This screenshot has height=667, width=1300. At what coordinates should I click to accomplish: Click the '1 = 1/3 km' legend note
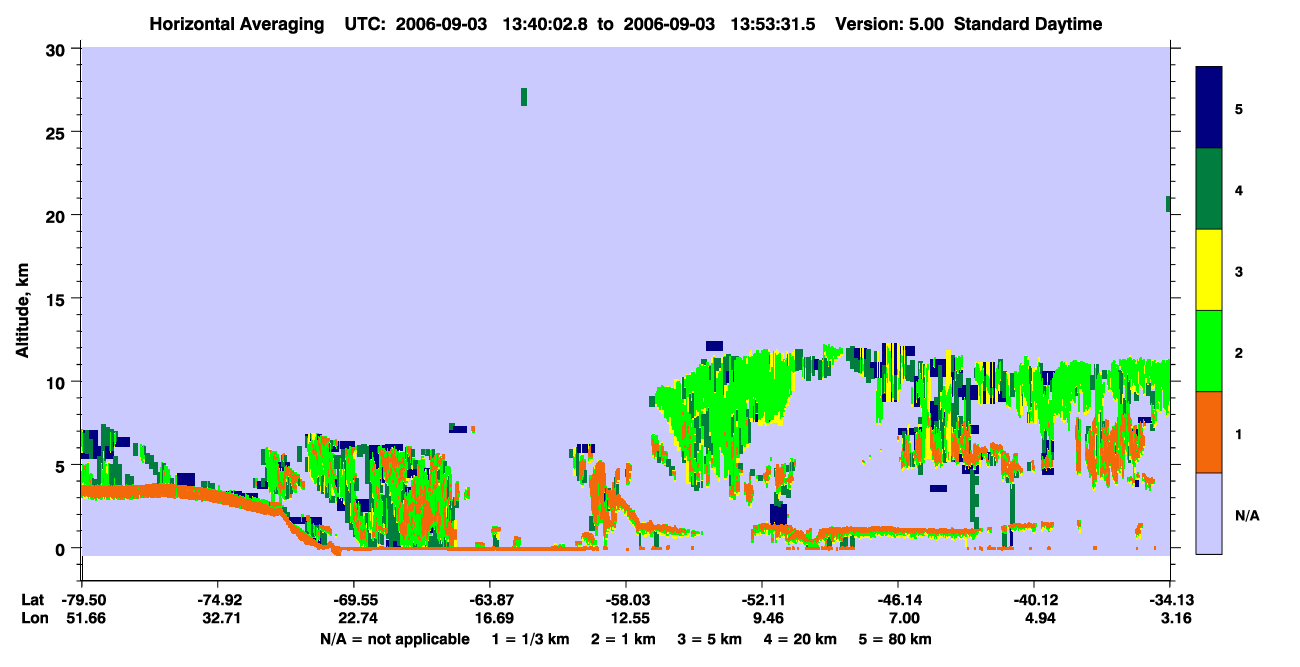click(528, 639)
